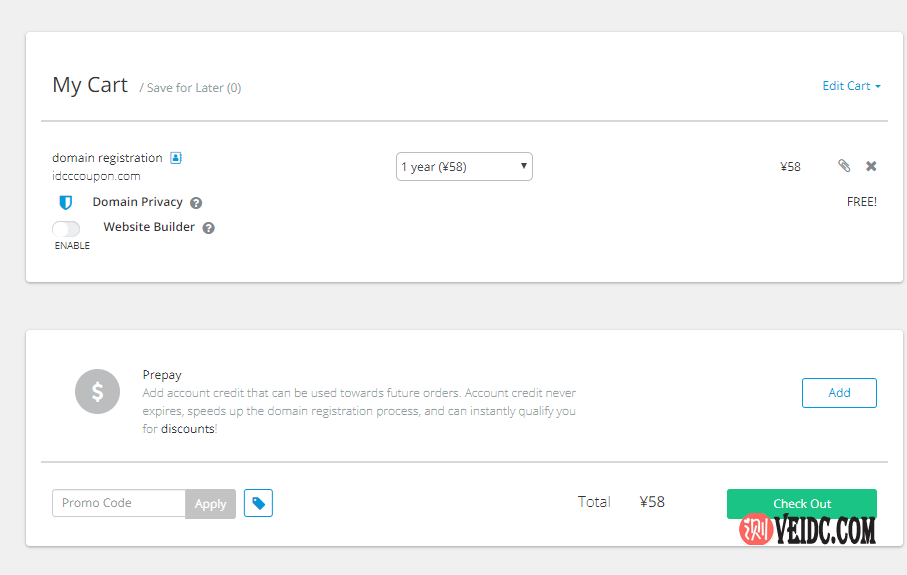The width and height of the screenshot is (907, 575).
Task: Click the contact icon beside domain registration
Action: 176,158
